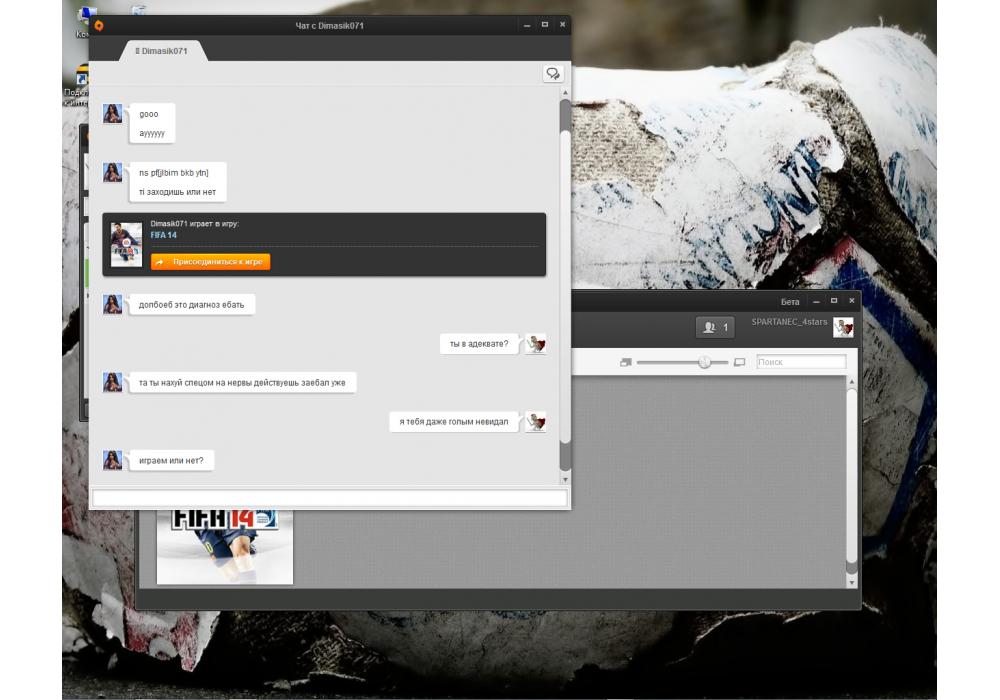This screenshot has width=1000, height=700.
Task: Click the Поиск search field
Action: click(801, 362)
